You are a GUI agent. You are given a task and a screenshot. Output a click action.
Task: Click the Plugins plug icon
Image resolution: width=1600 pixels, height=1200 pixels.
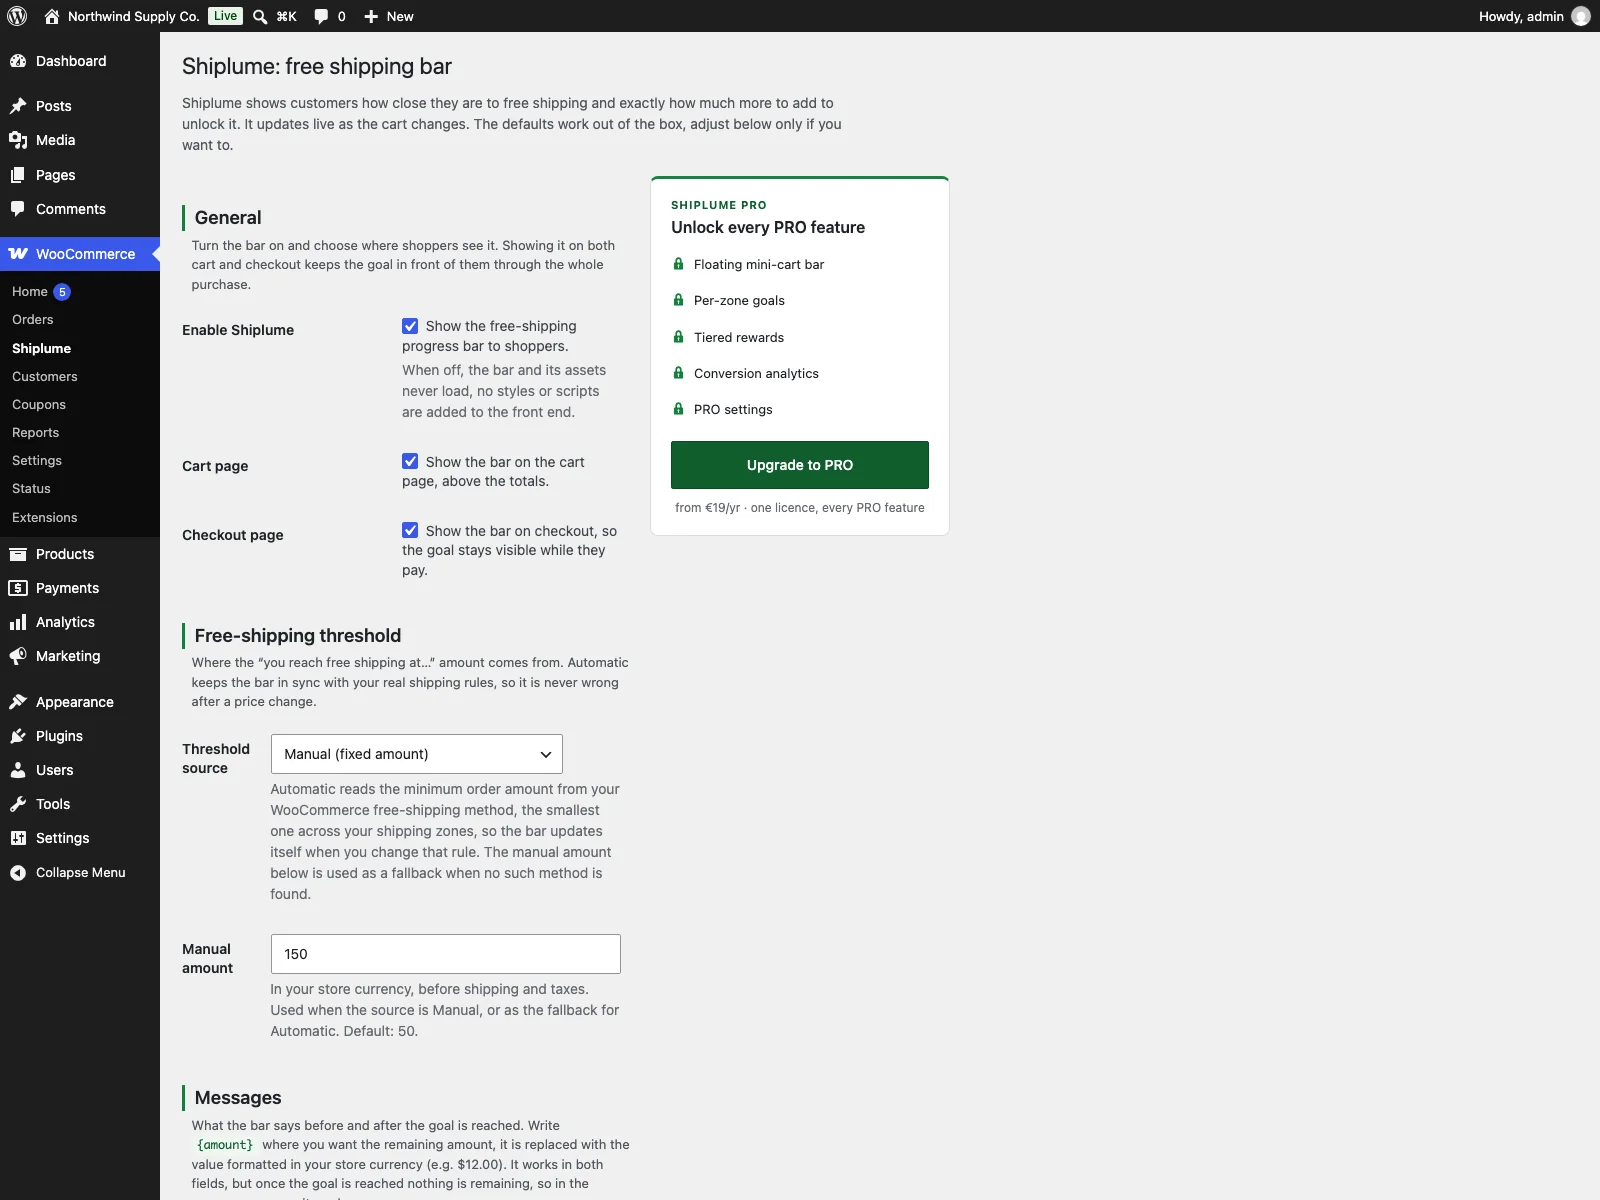pos(18,736)
